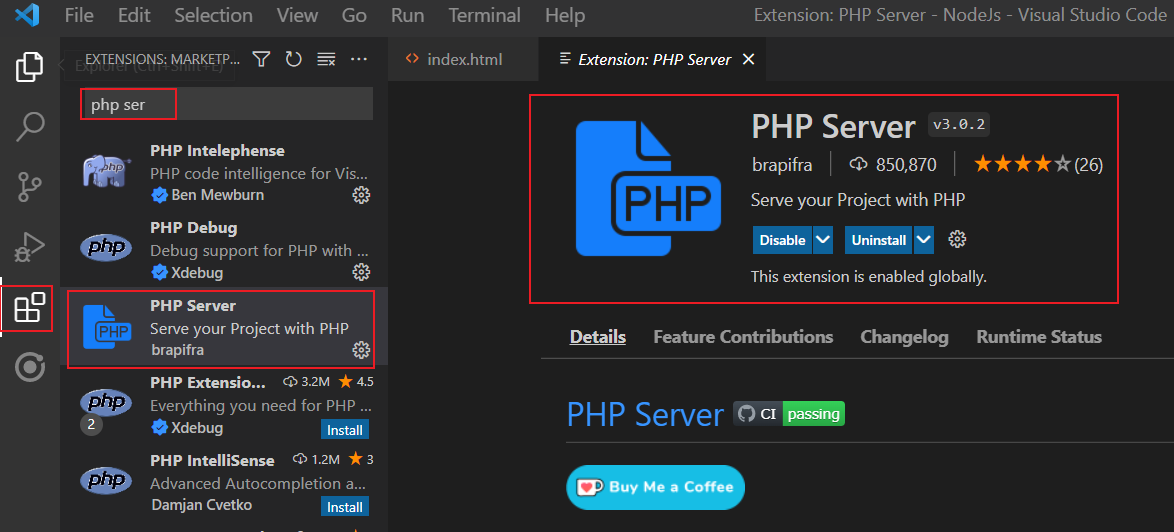1174x532 pixels.
Task: Open the View menu
Action: 297,15
